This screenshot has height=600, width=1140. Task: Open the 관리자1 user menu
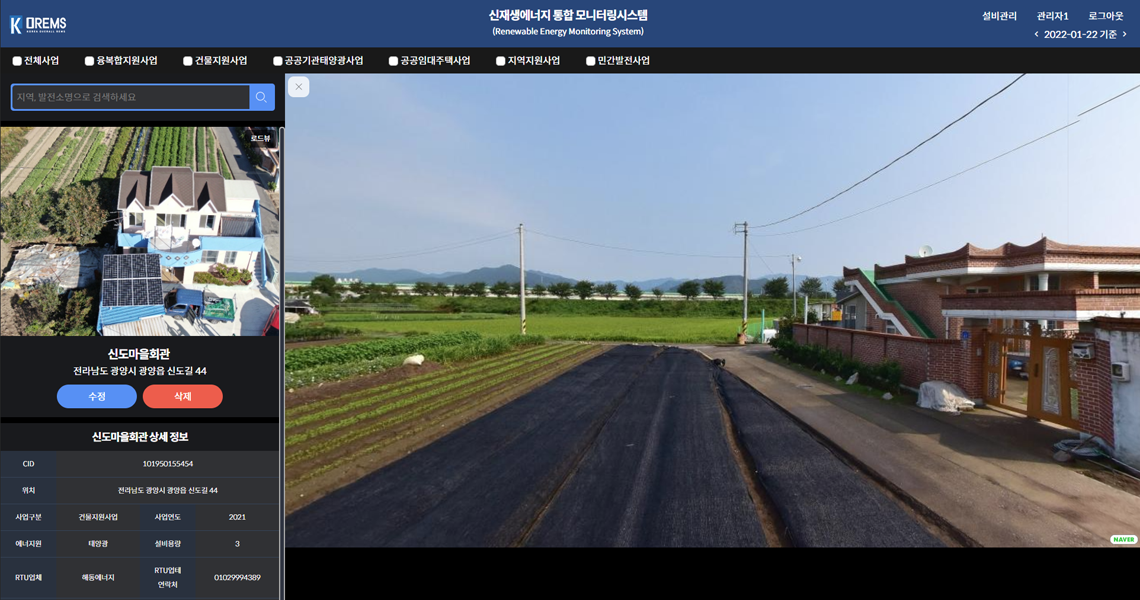coord(1052,16)
